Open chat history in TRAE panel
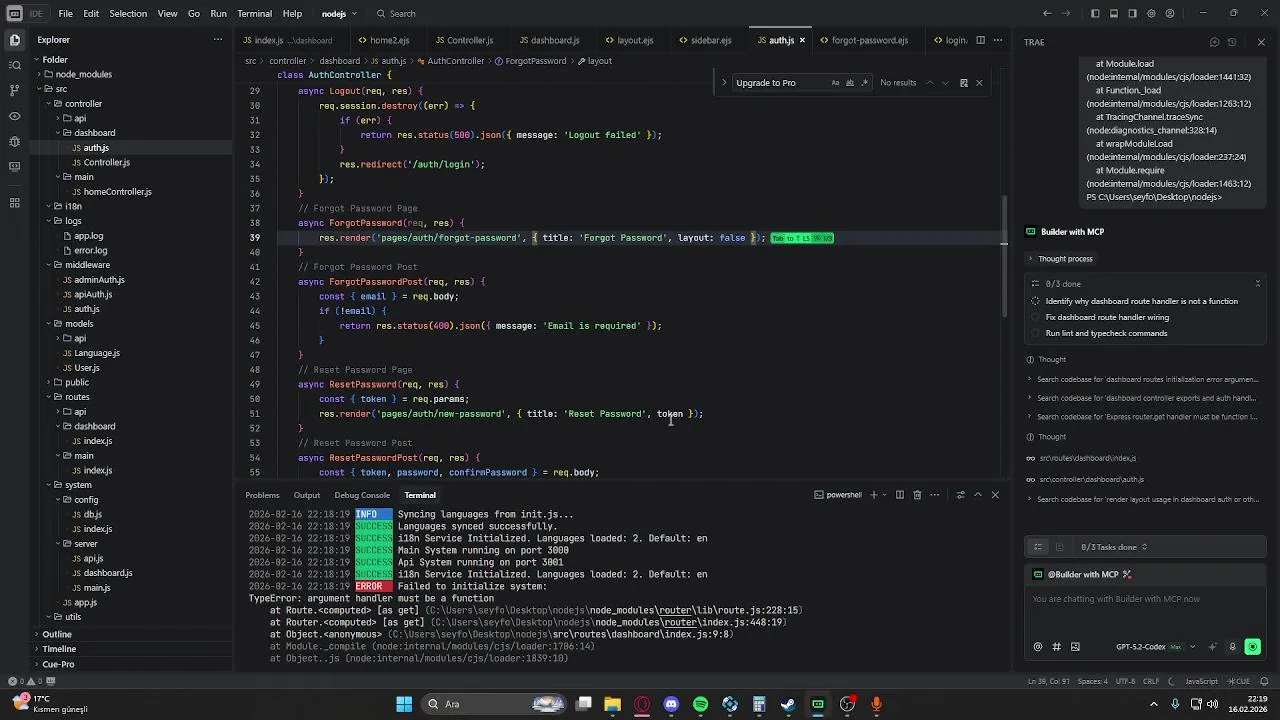1280x720 pixels. click(x=1232, y=42)
